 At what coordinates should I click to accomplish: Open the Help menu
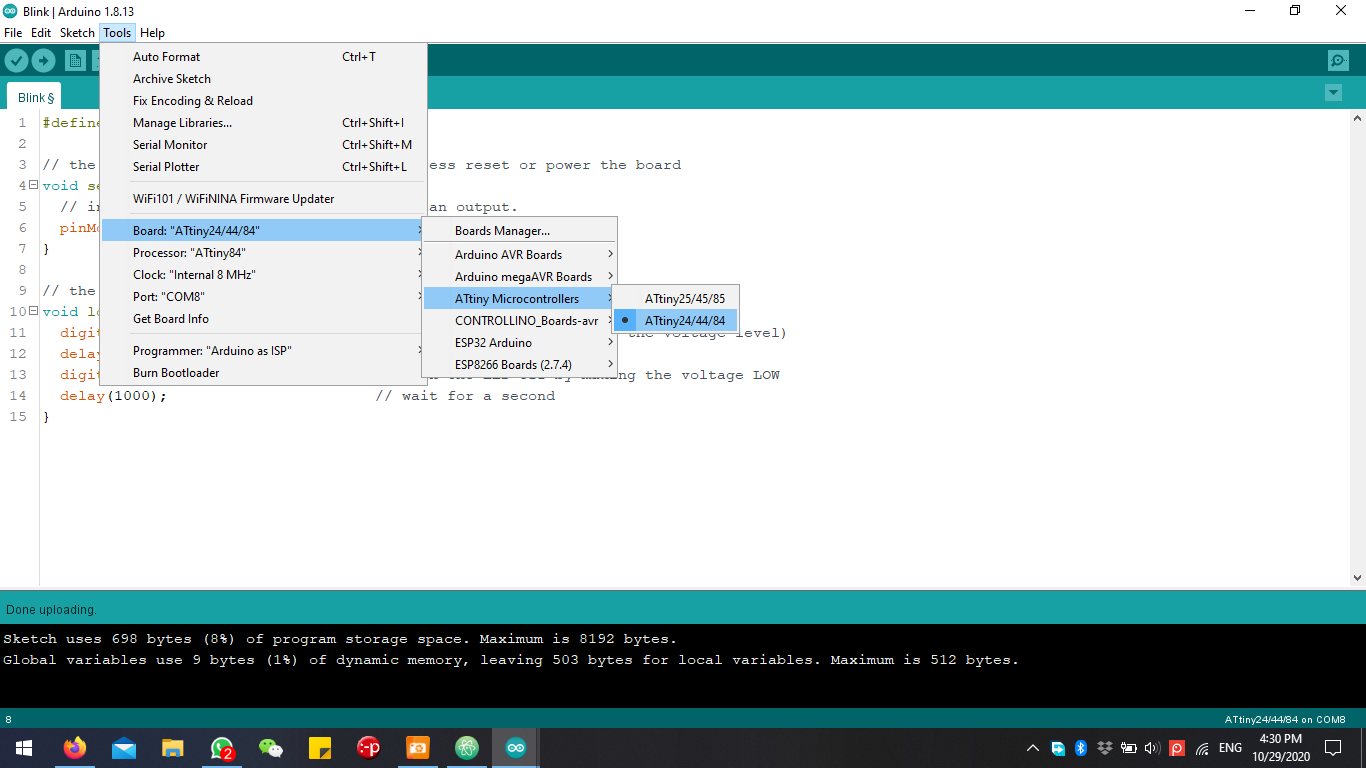[152, 33]
